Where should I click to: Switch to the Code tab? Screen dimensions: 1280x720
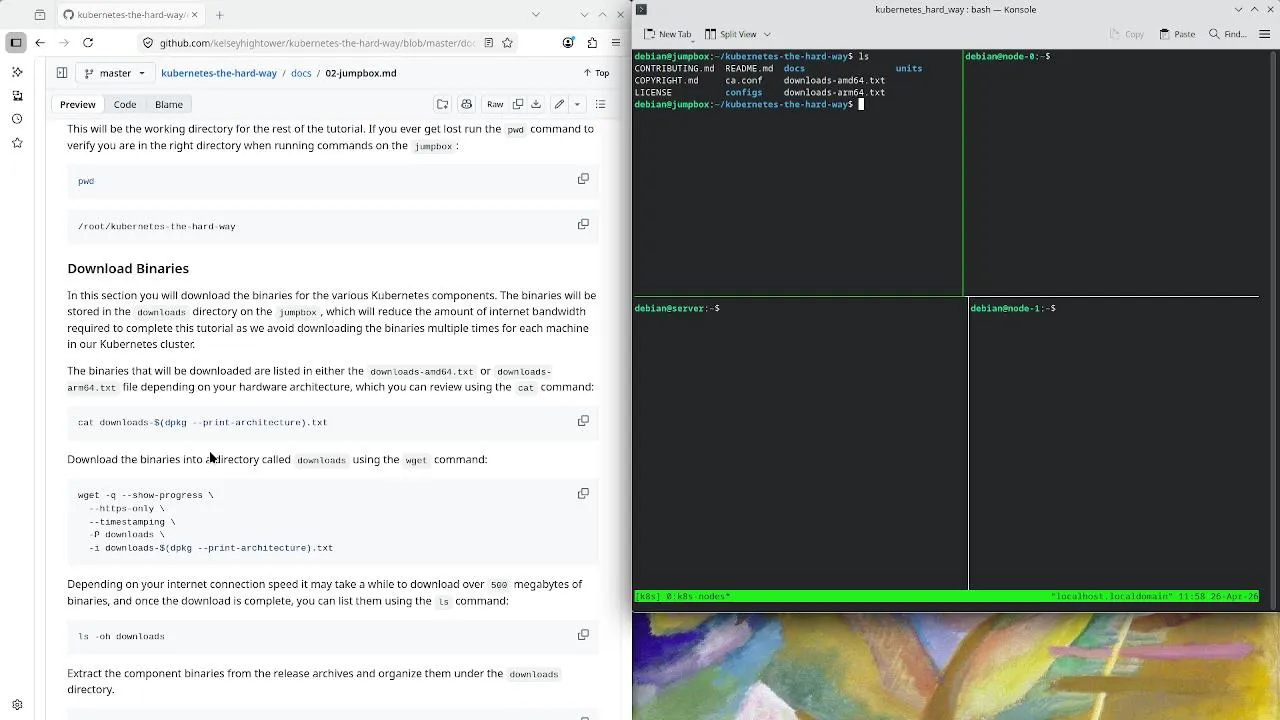[125, 104]
